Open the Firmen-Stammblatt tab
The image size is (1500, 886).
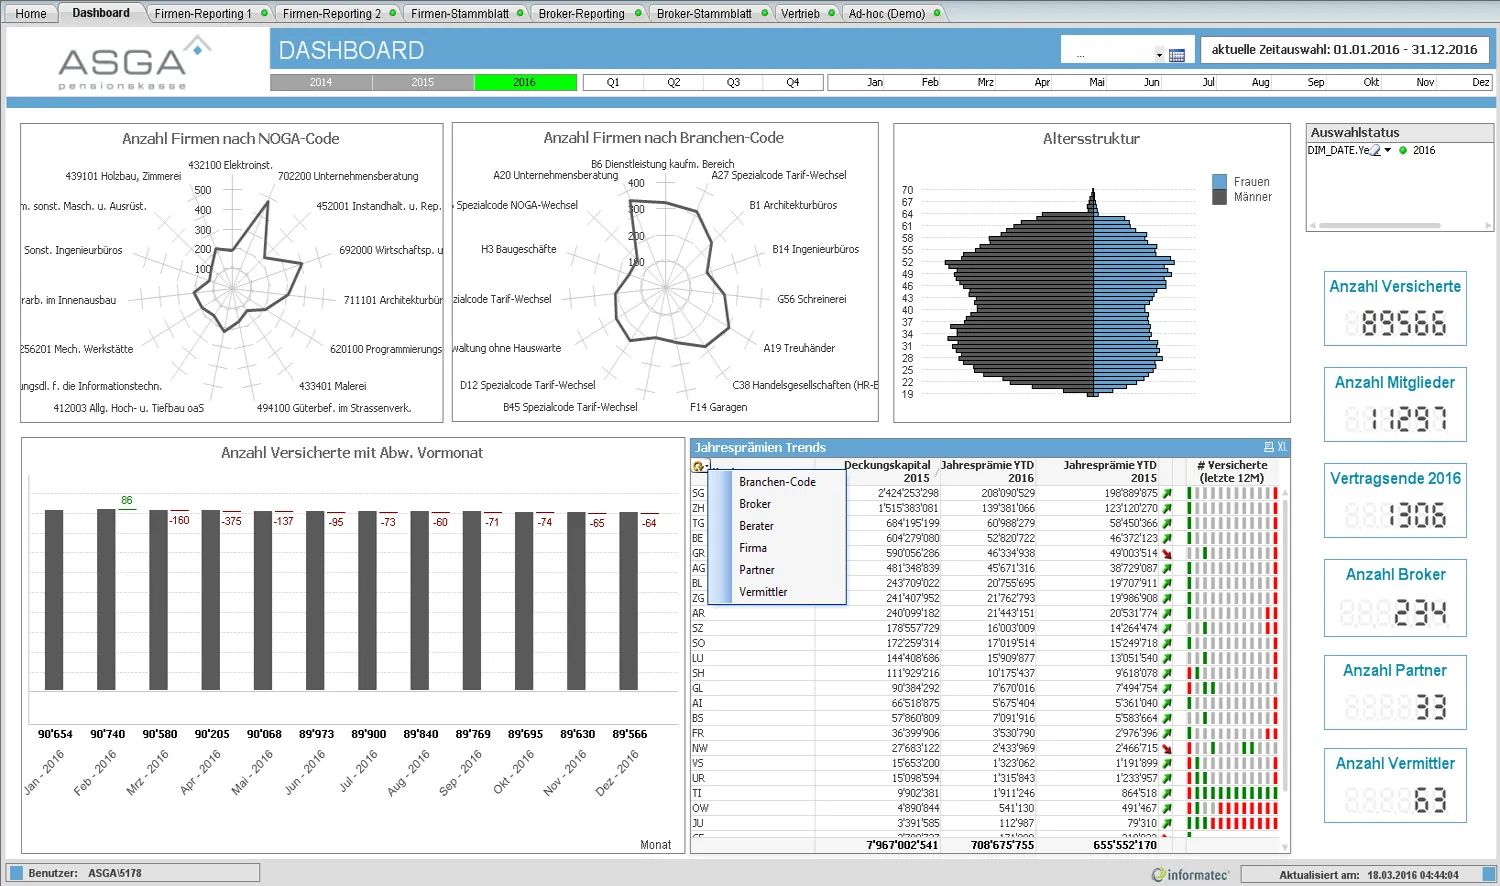click(x=460, y=13)
